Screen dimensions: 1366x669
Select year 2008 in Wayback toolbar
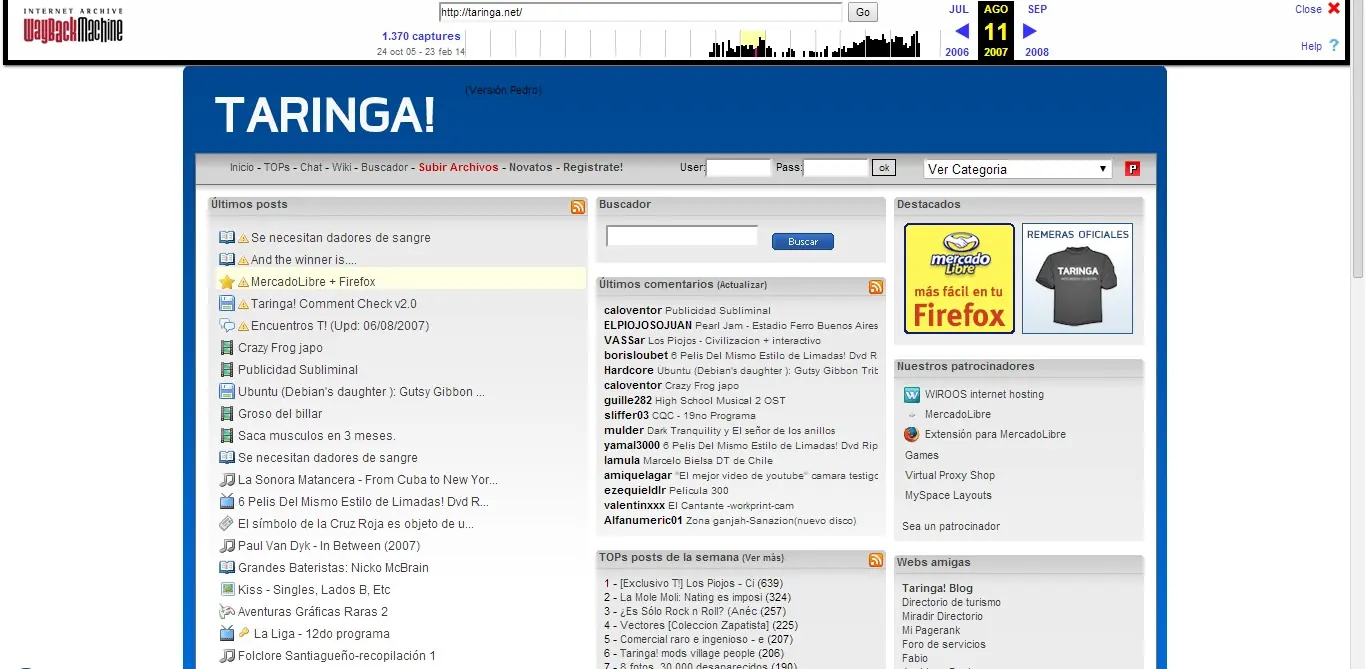tap(1037, 52)
